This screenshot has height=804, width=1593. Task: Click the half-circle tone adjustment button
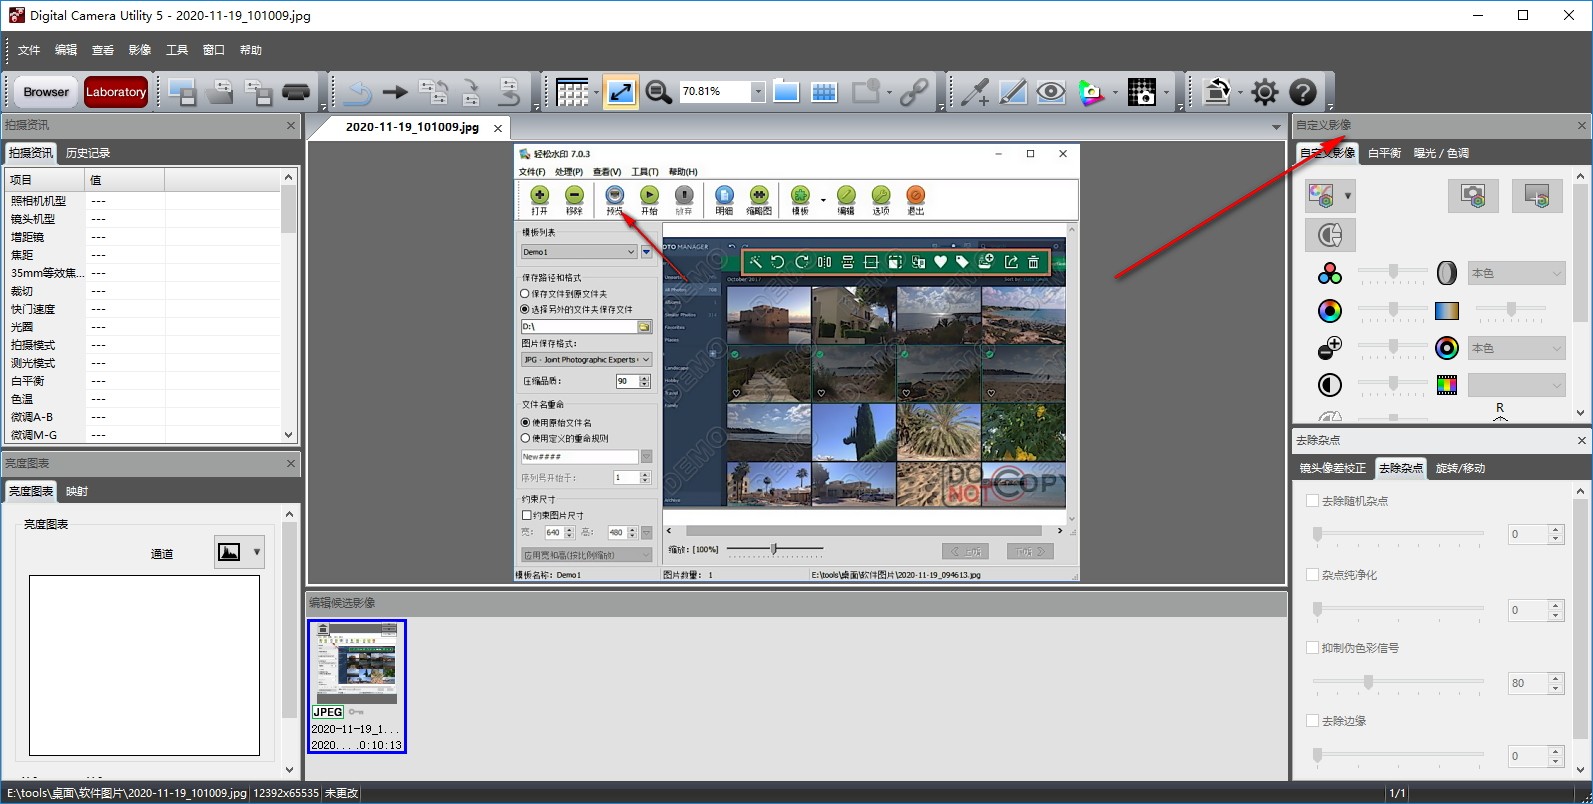[1330, 234]
